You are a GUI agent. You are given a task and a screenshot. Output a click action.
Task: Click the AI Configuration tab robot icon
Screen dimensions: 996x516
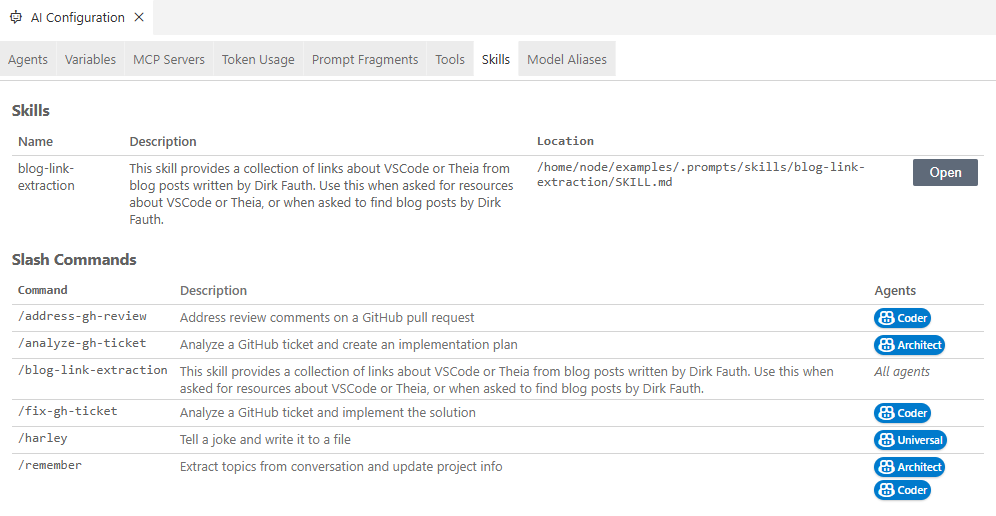[16, 18]
